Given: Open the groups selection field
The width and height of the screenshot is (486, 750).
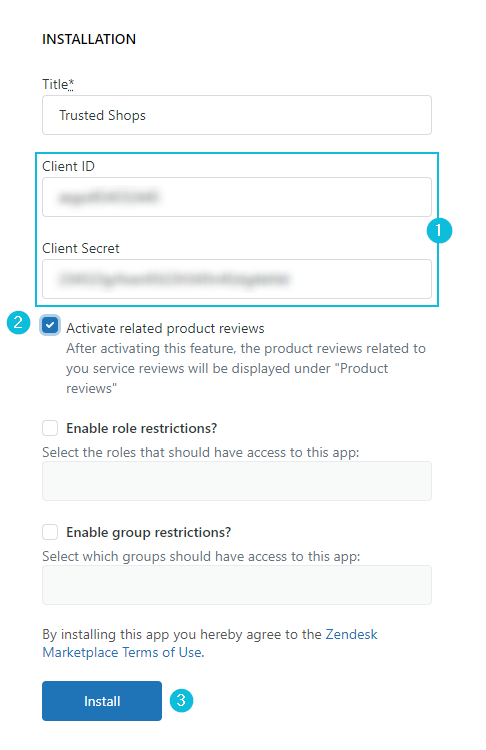Looking at the screenshot, I should [237, 585].
